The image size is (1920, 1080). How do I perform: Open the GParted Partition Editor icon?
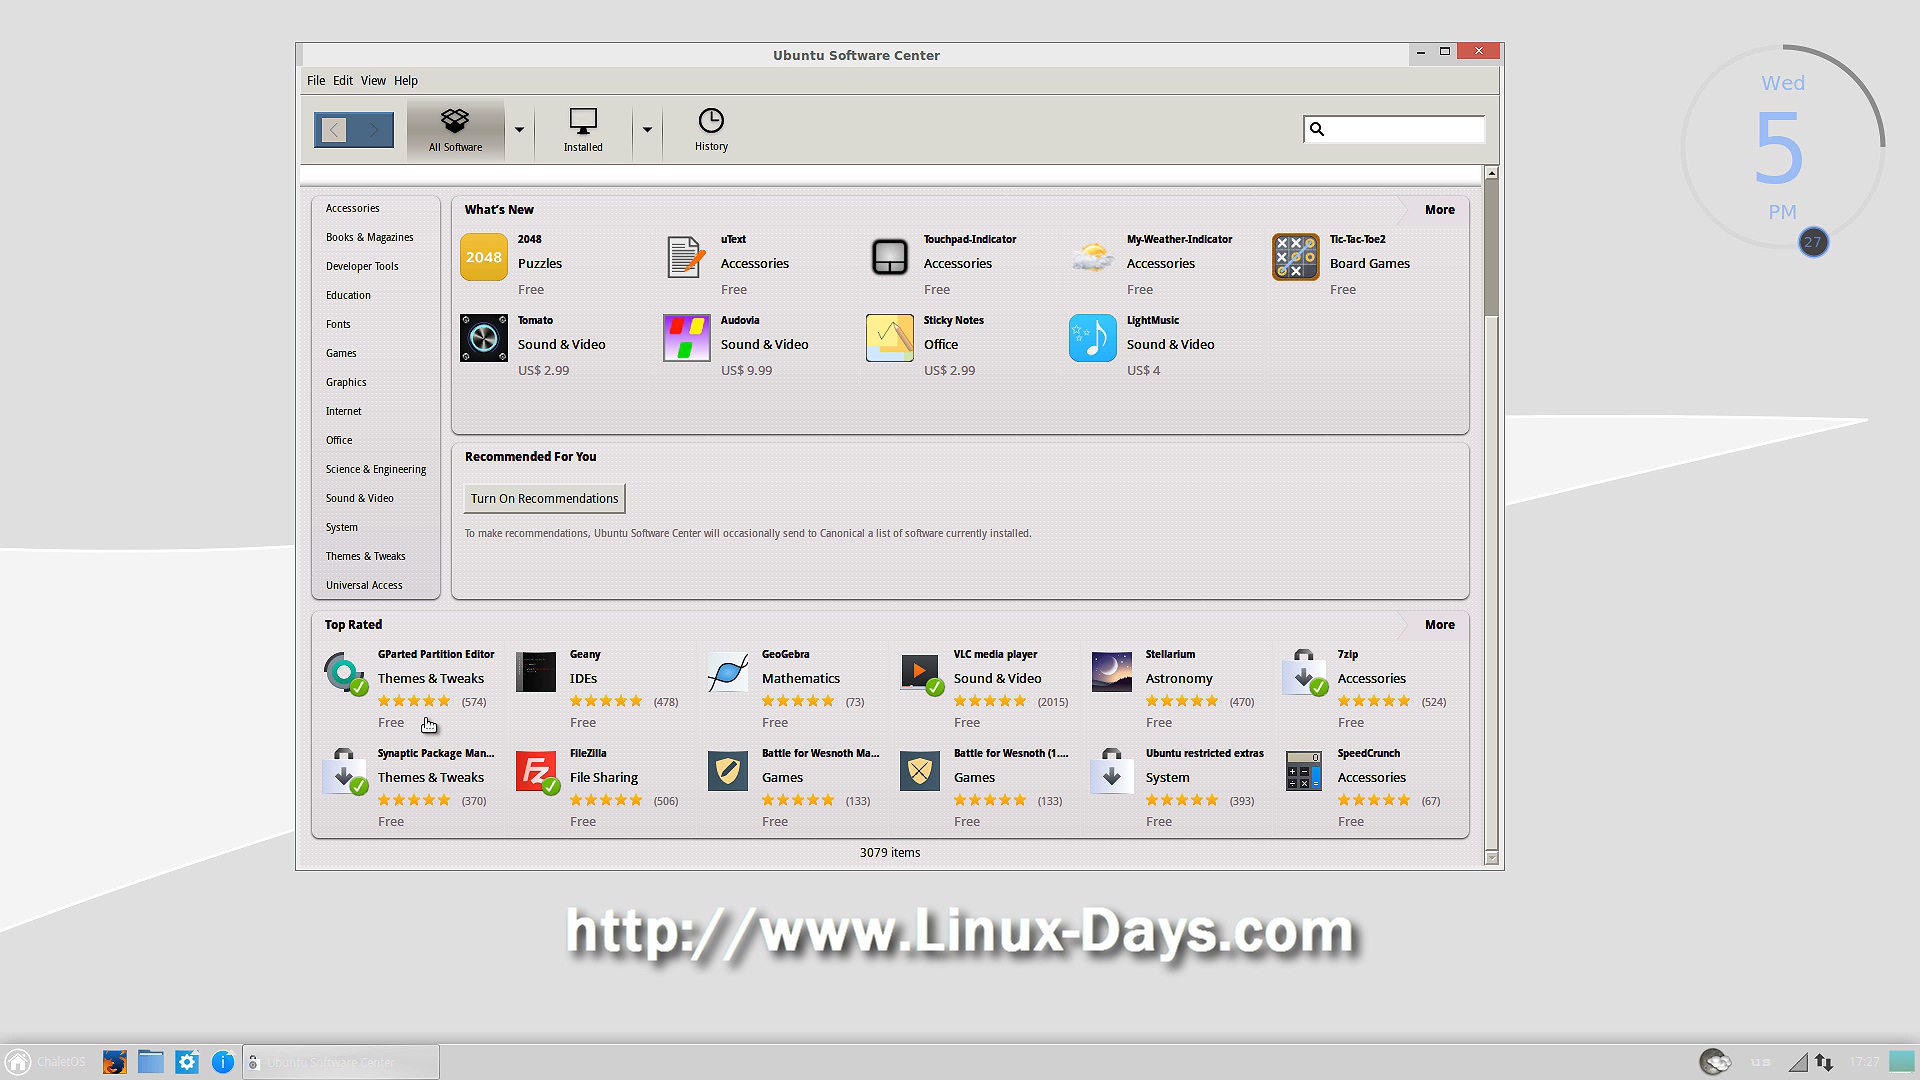click(345, 672)
